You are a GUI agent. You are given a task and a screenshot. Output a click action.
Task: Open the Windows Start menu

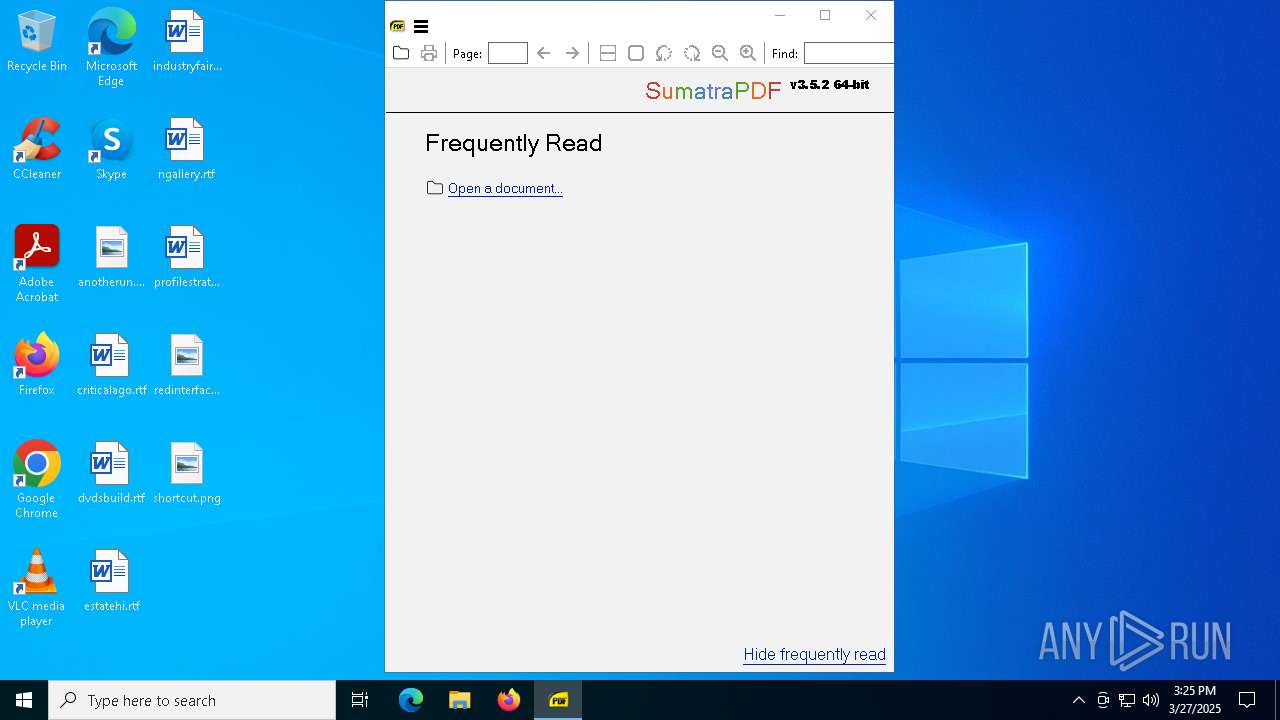coord(24,700)
